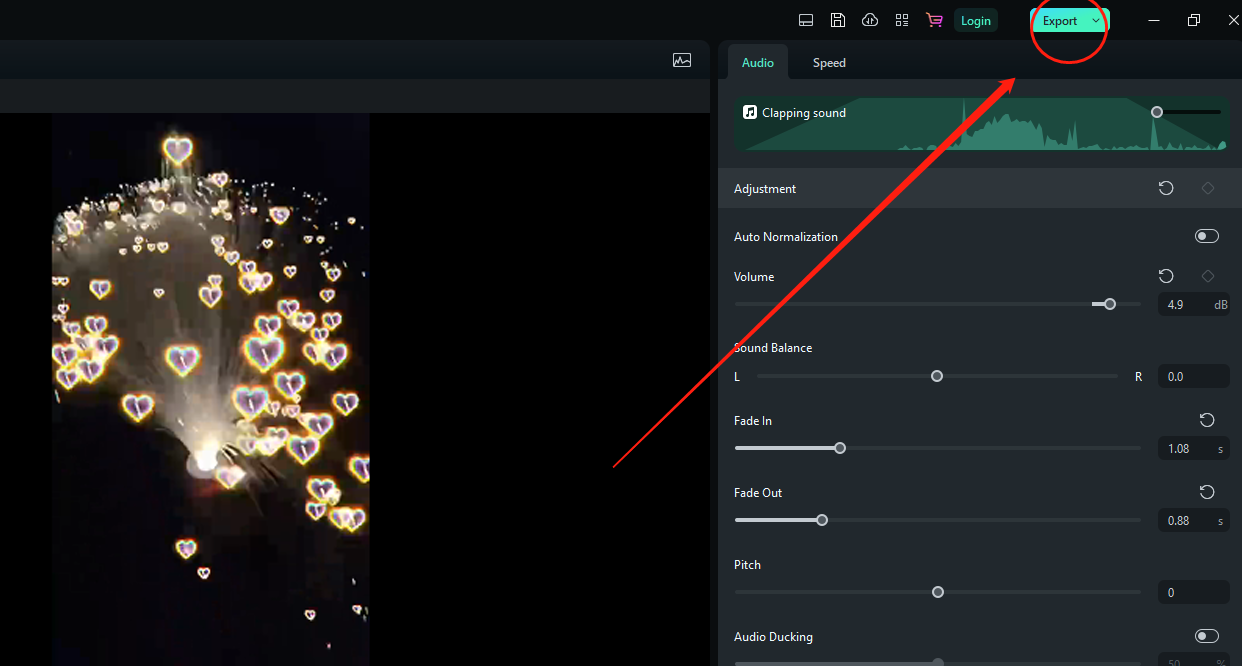Toggle the Adjustment section keyframe diamond
Viewport: 1242px width, 666px height.
coord(1208,188)
